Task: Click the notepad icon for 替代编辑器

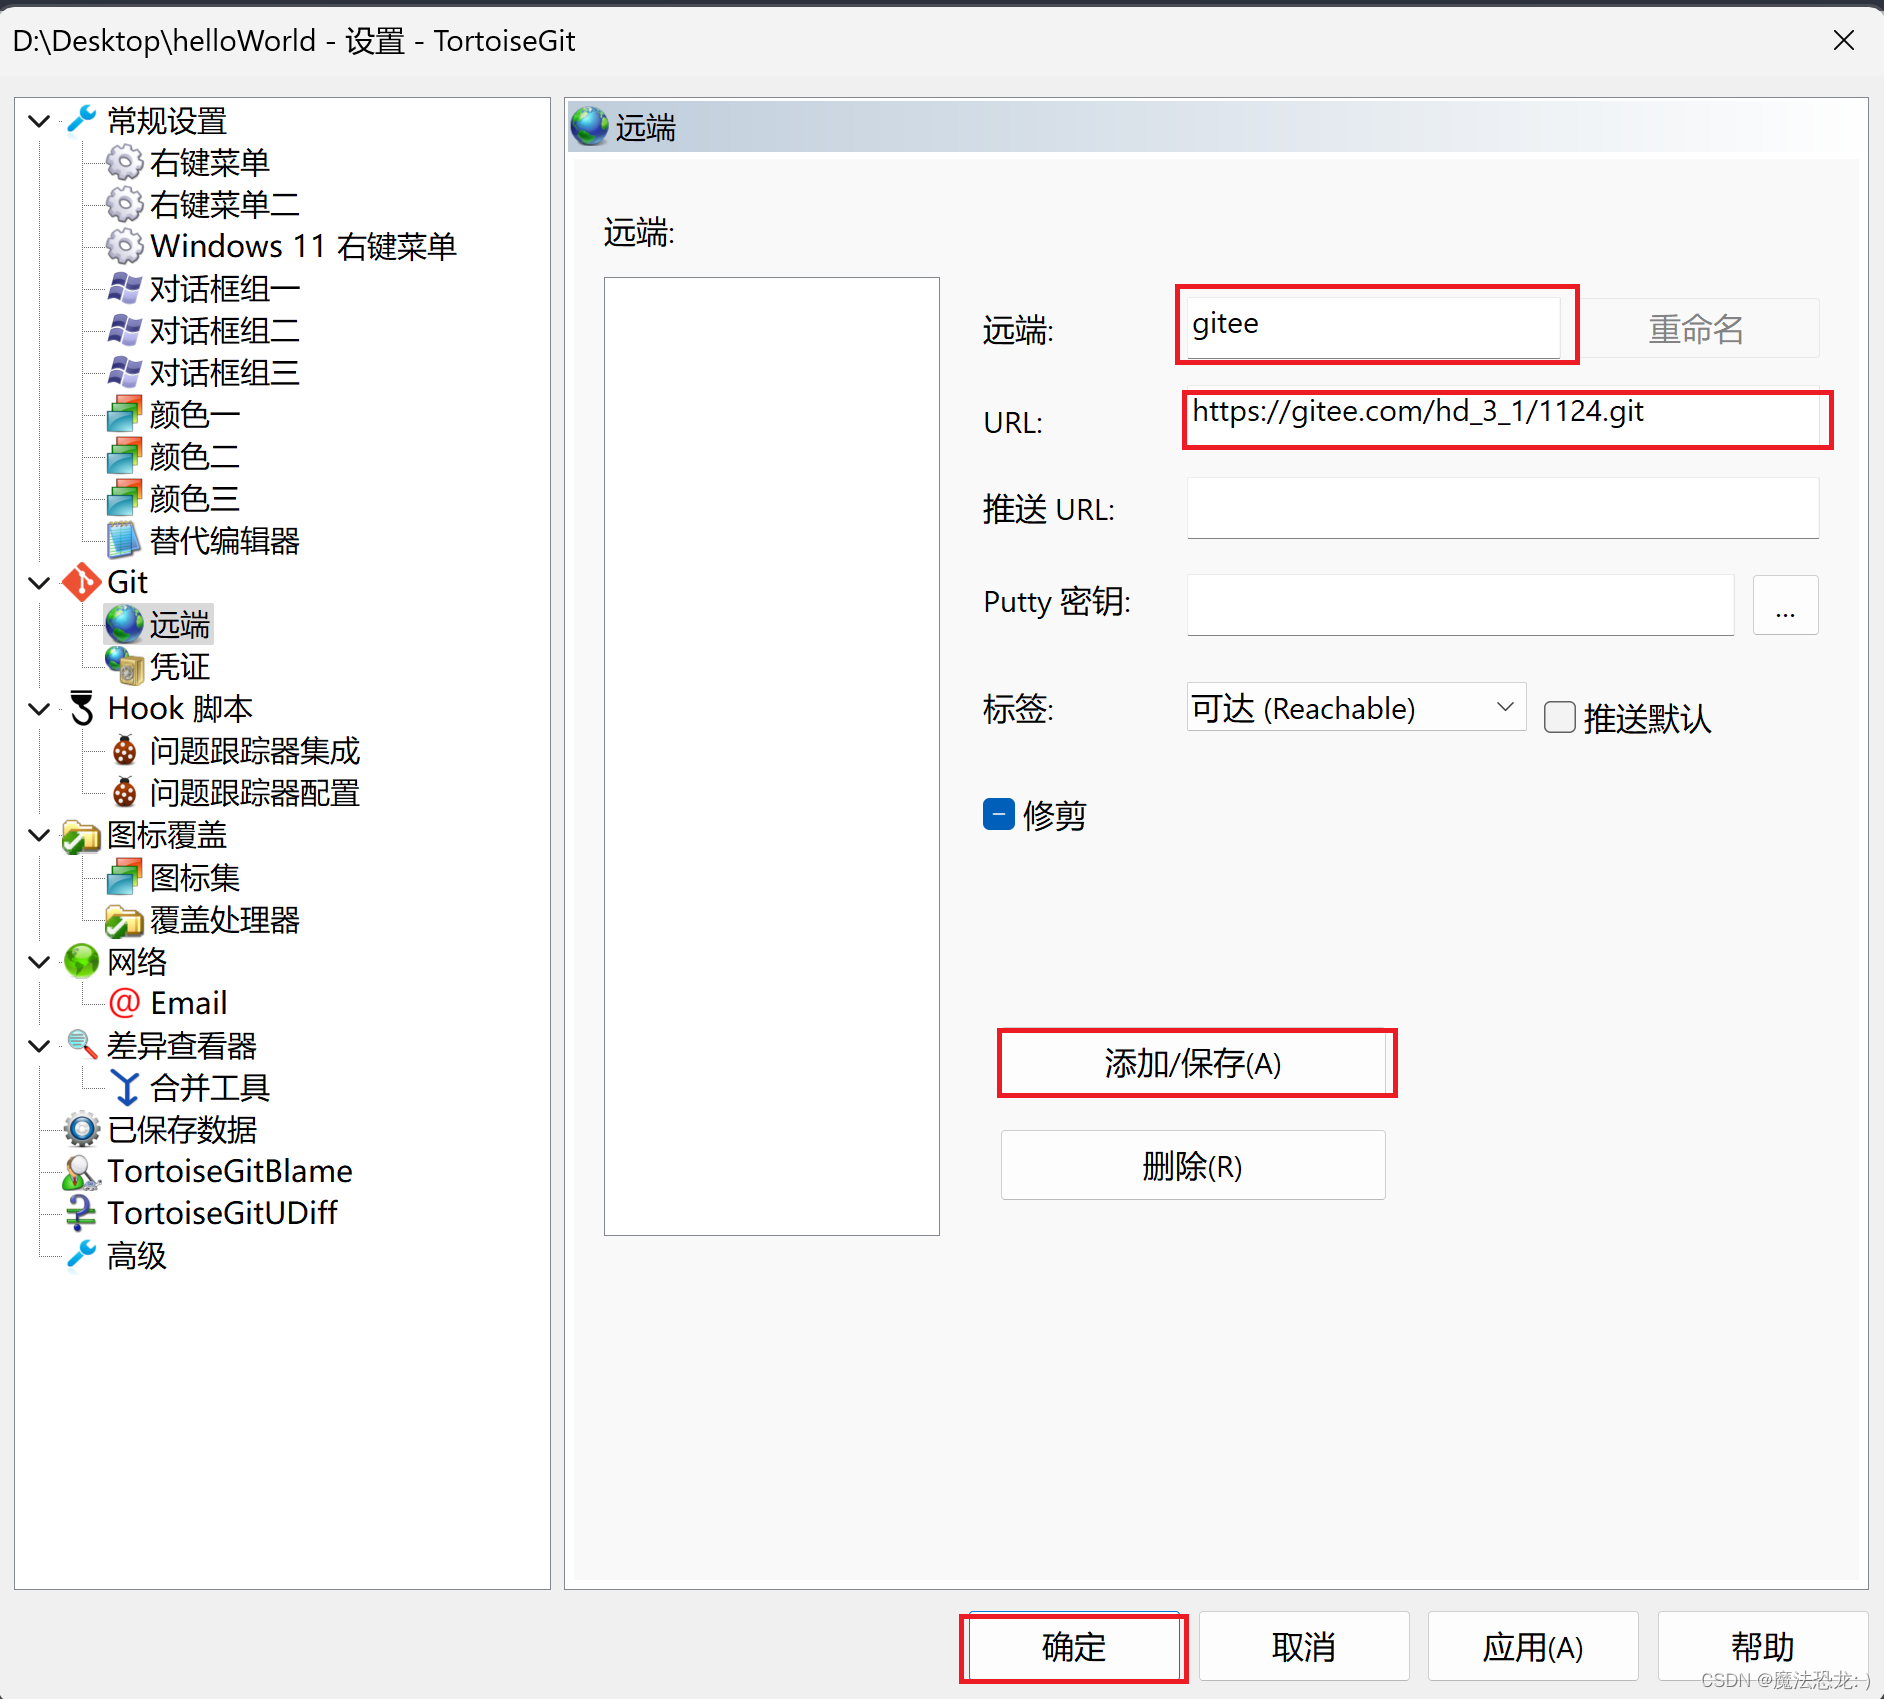Action: (x=124, y=540)
